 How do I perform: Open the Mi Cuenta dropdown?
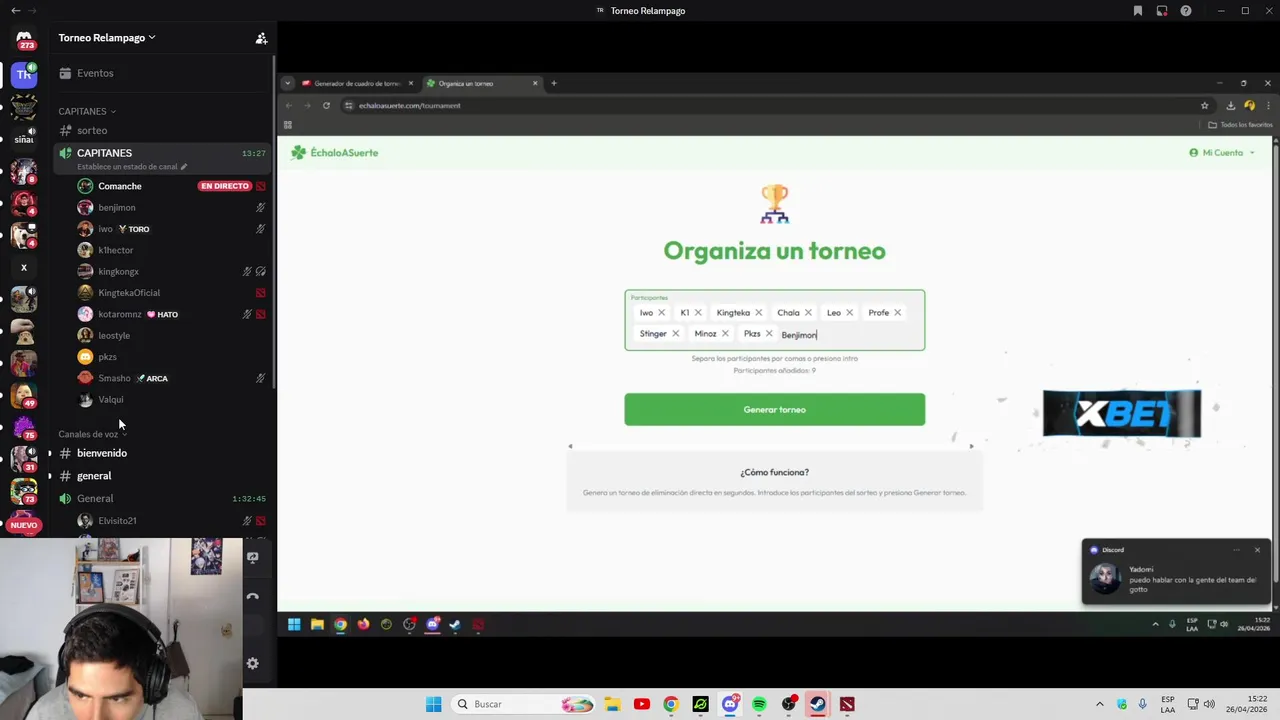[x=1222, y=153]
